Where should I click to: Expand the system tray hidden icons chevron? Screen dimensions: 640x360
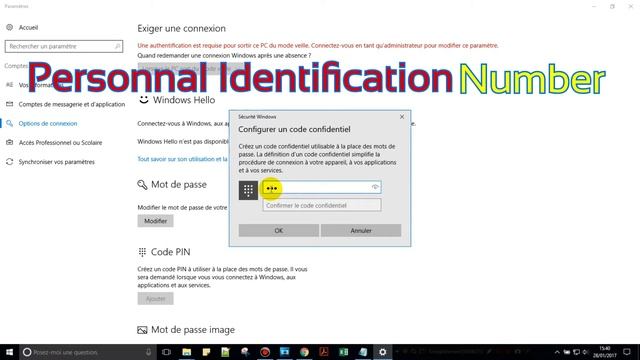557,352
